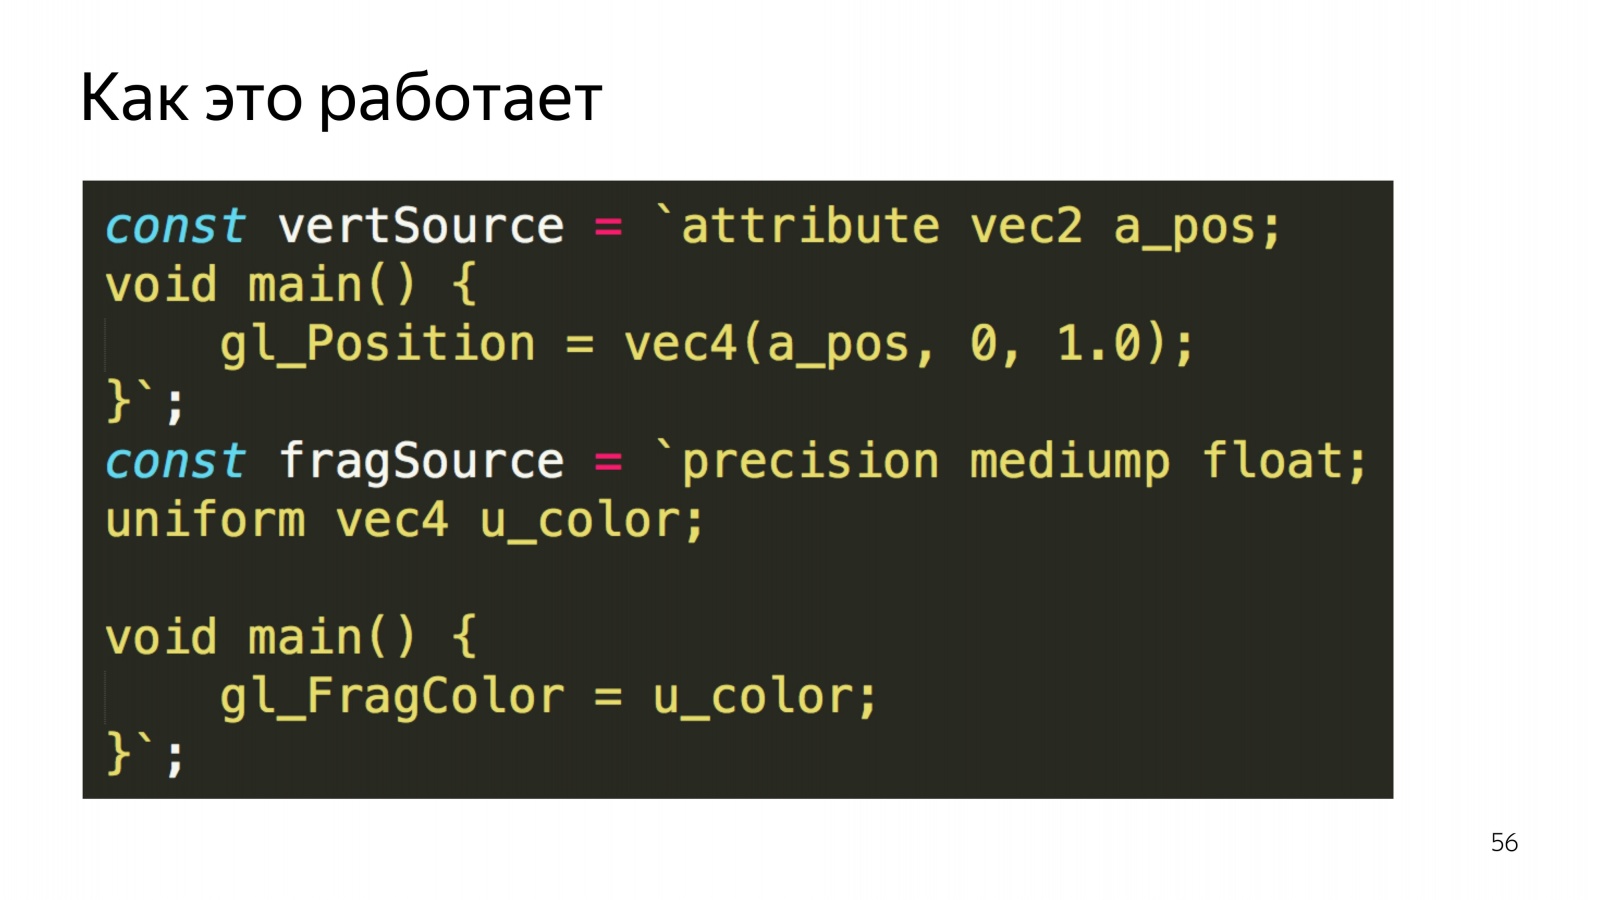Screen dimensions: 1600x900
Task: Click the slide title "Как это работает"
Action: coord(341,99)
